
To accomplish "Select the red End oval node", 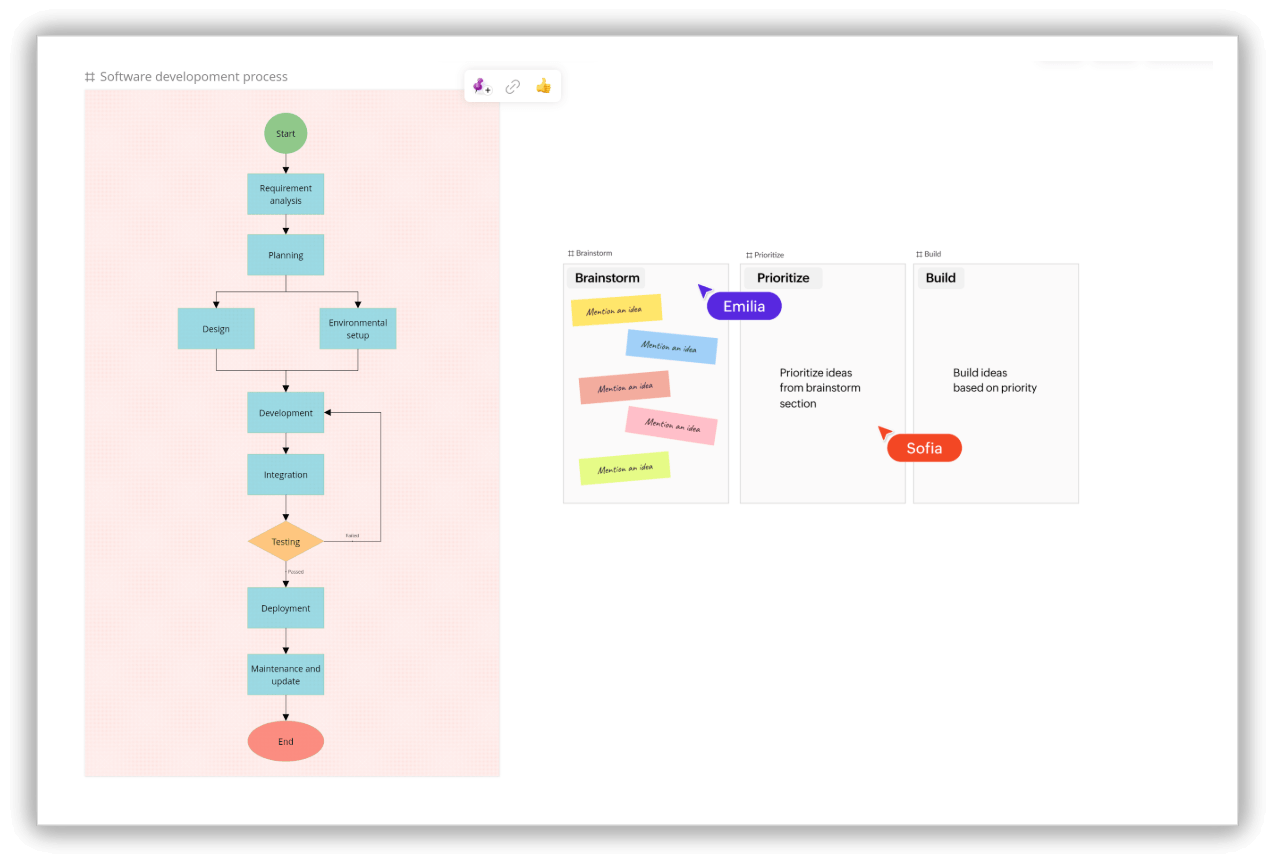I will tap(286, 742).
